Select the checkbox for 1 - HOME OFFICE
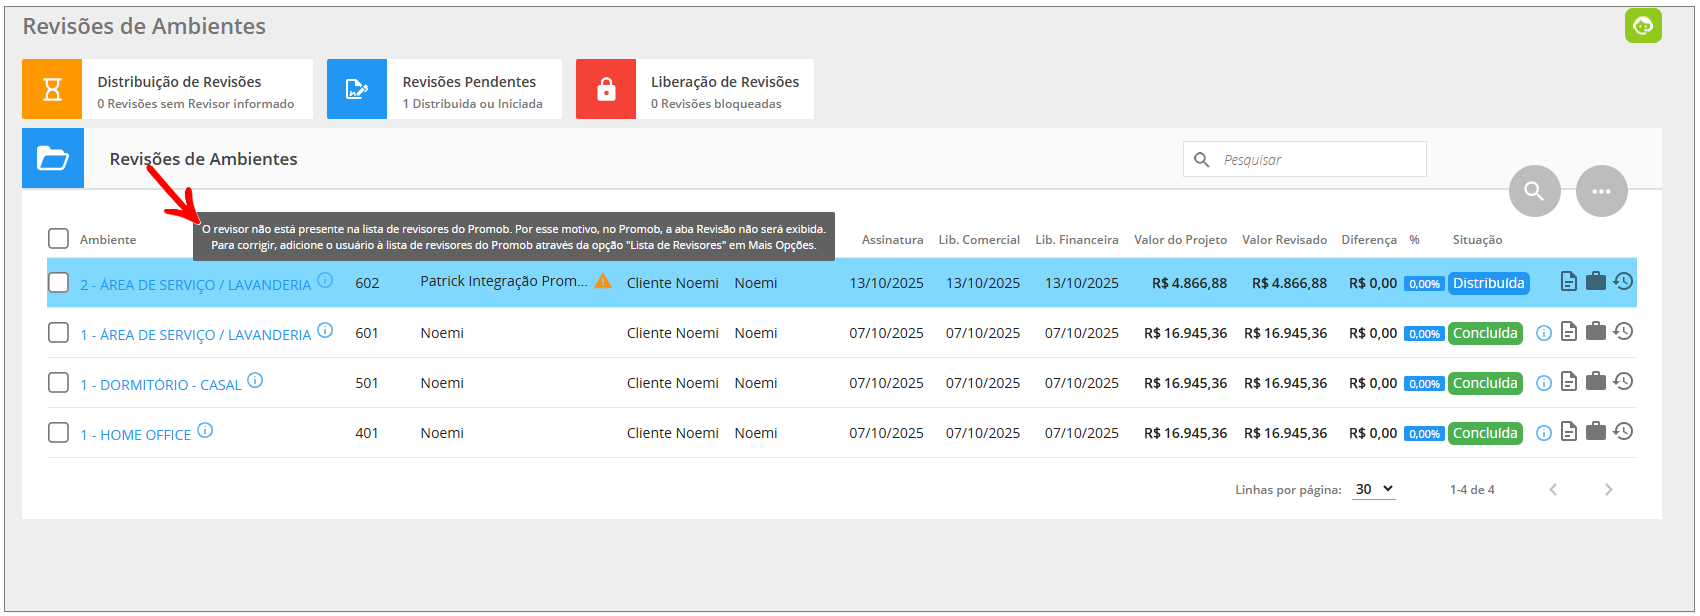Image resolution: width=1700 pixels, height=616 pixels. (58, 433)
